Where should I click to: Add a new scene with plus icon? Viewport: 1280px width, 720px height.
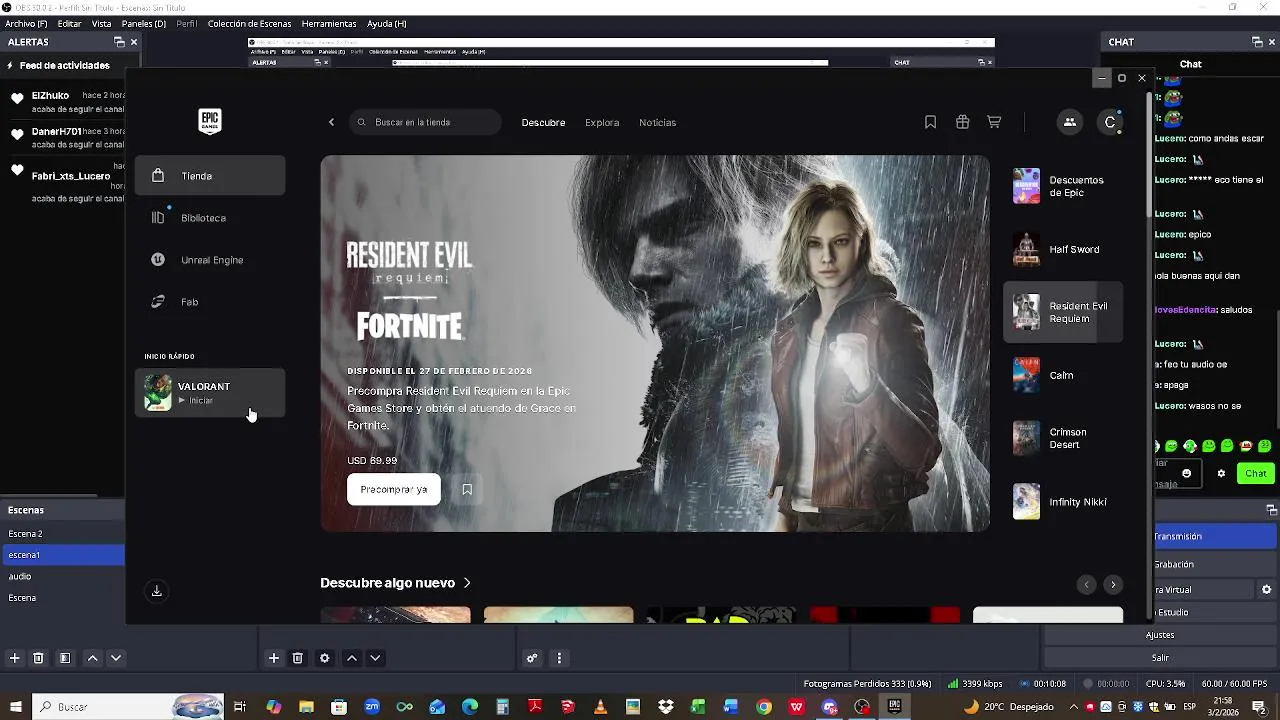click(14, 658)
